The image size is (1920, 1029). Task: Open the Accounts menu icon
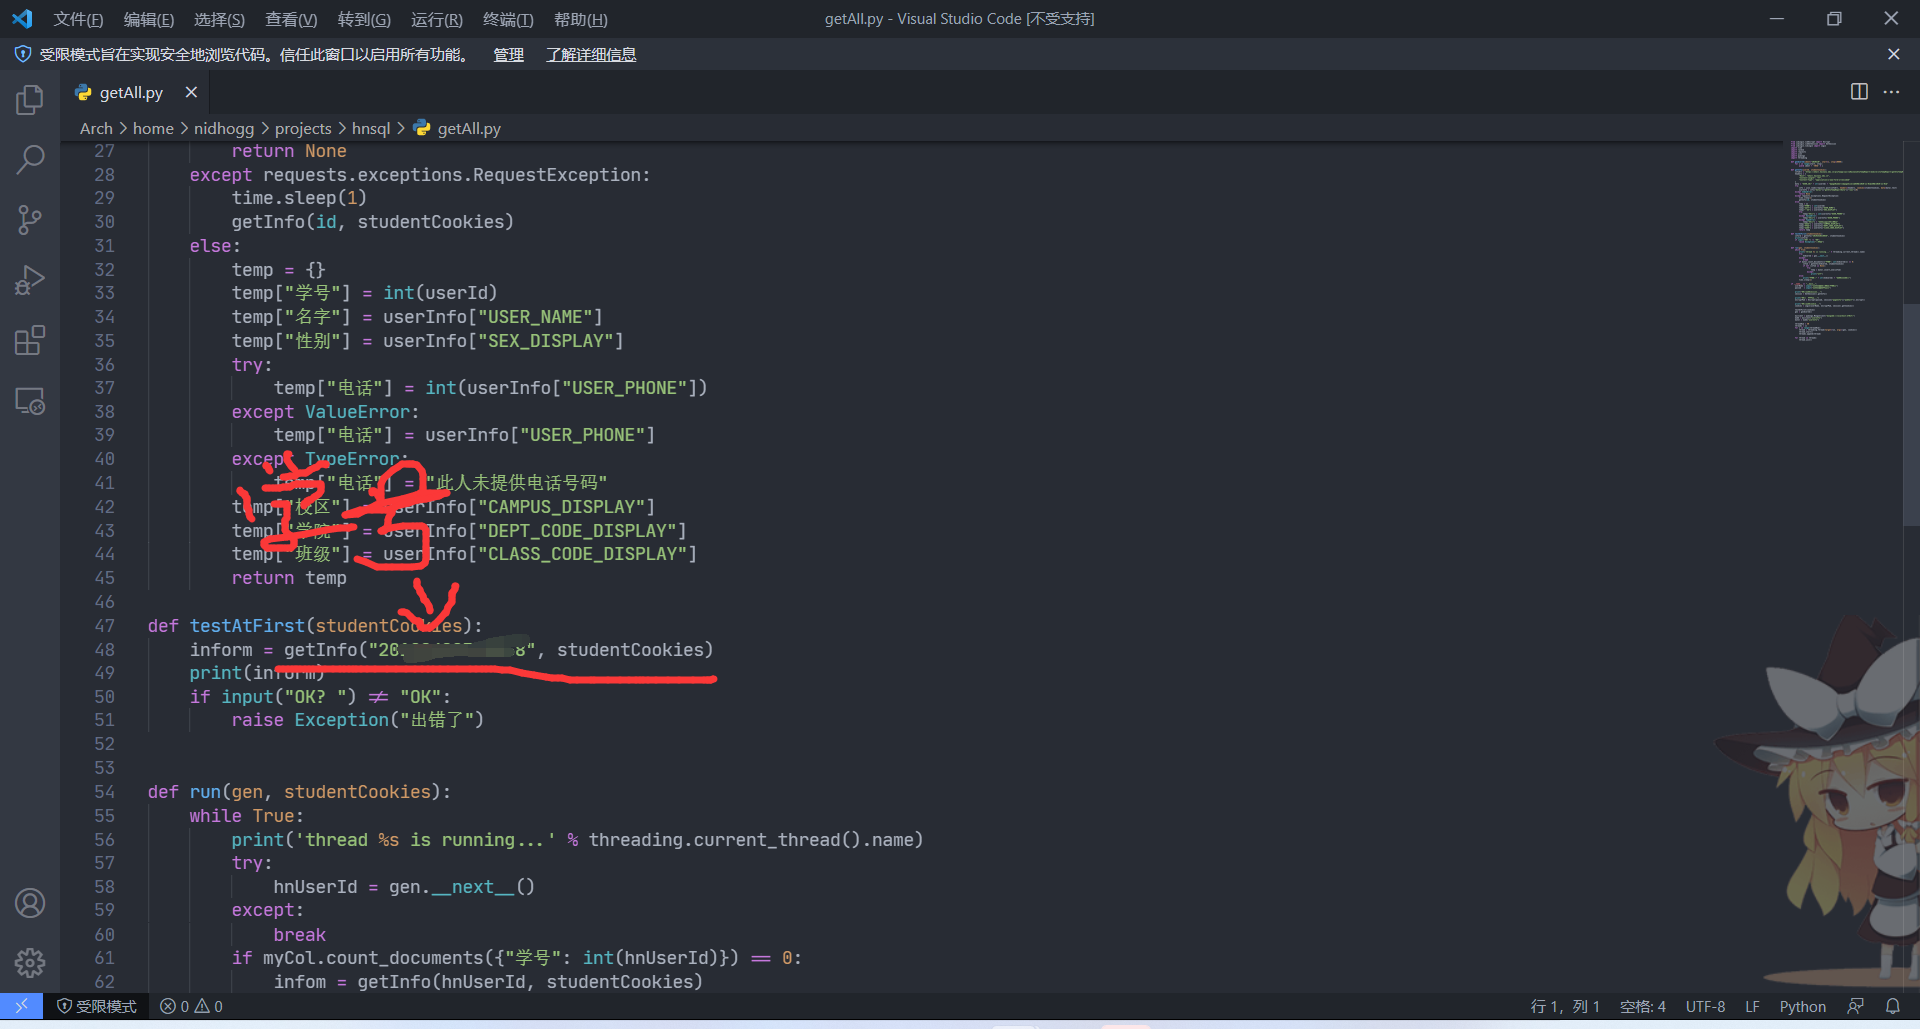30,903
